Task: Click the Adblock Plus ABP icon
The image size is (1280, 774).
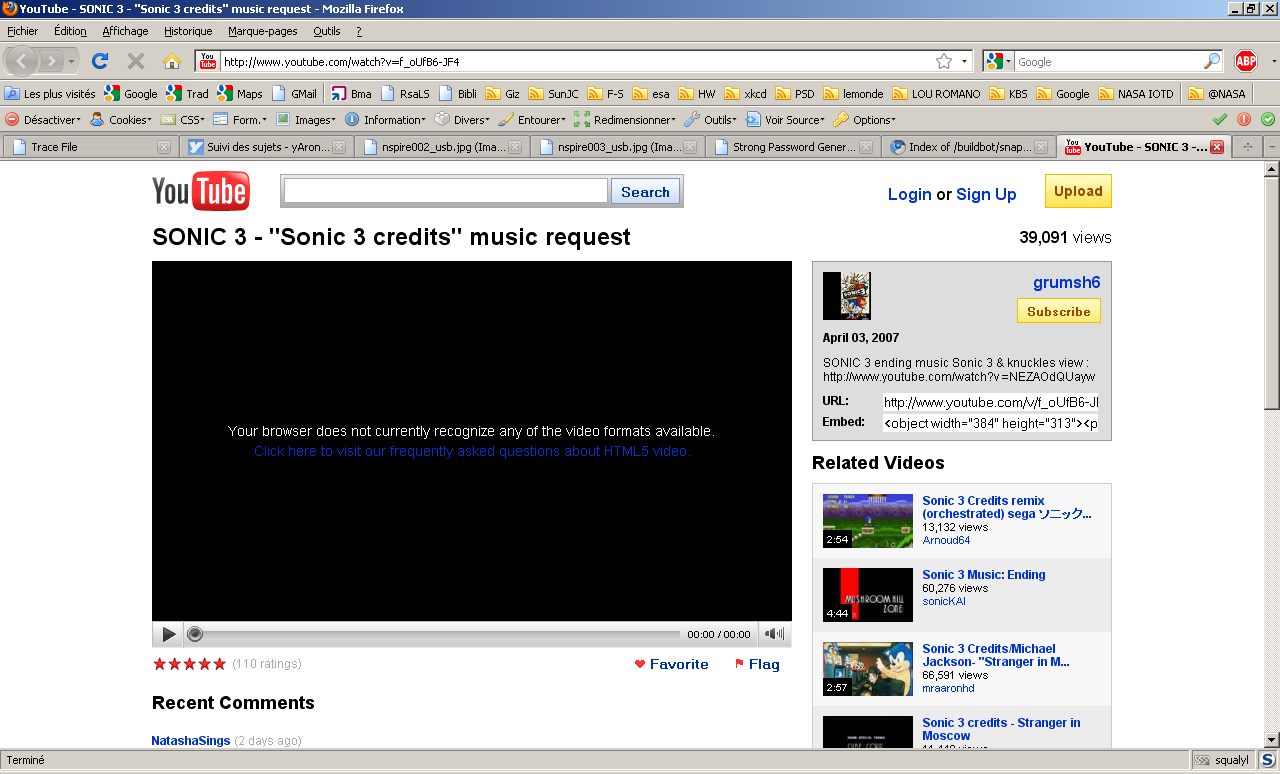Action: pyautogui.click(x=1245, y=61)
